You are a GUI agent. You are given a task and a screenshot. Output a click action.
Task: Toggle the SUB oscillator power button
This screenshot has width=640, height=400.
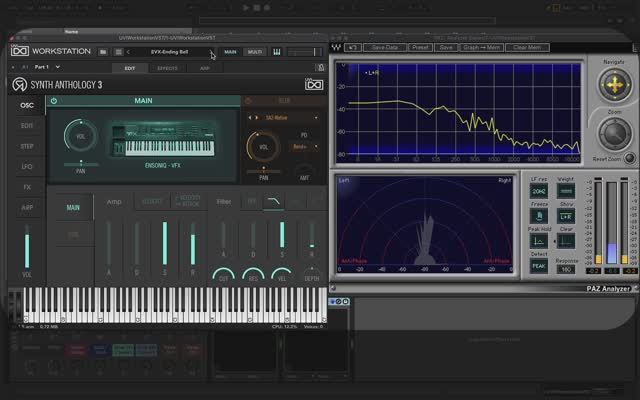coord(248,101)
